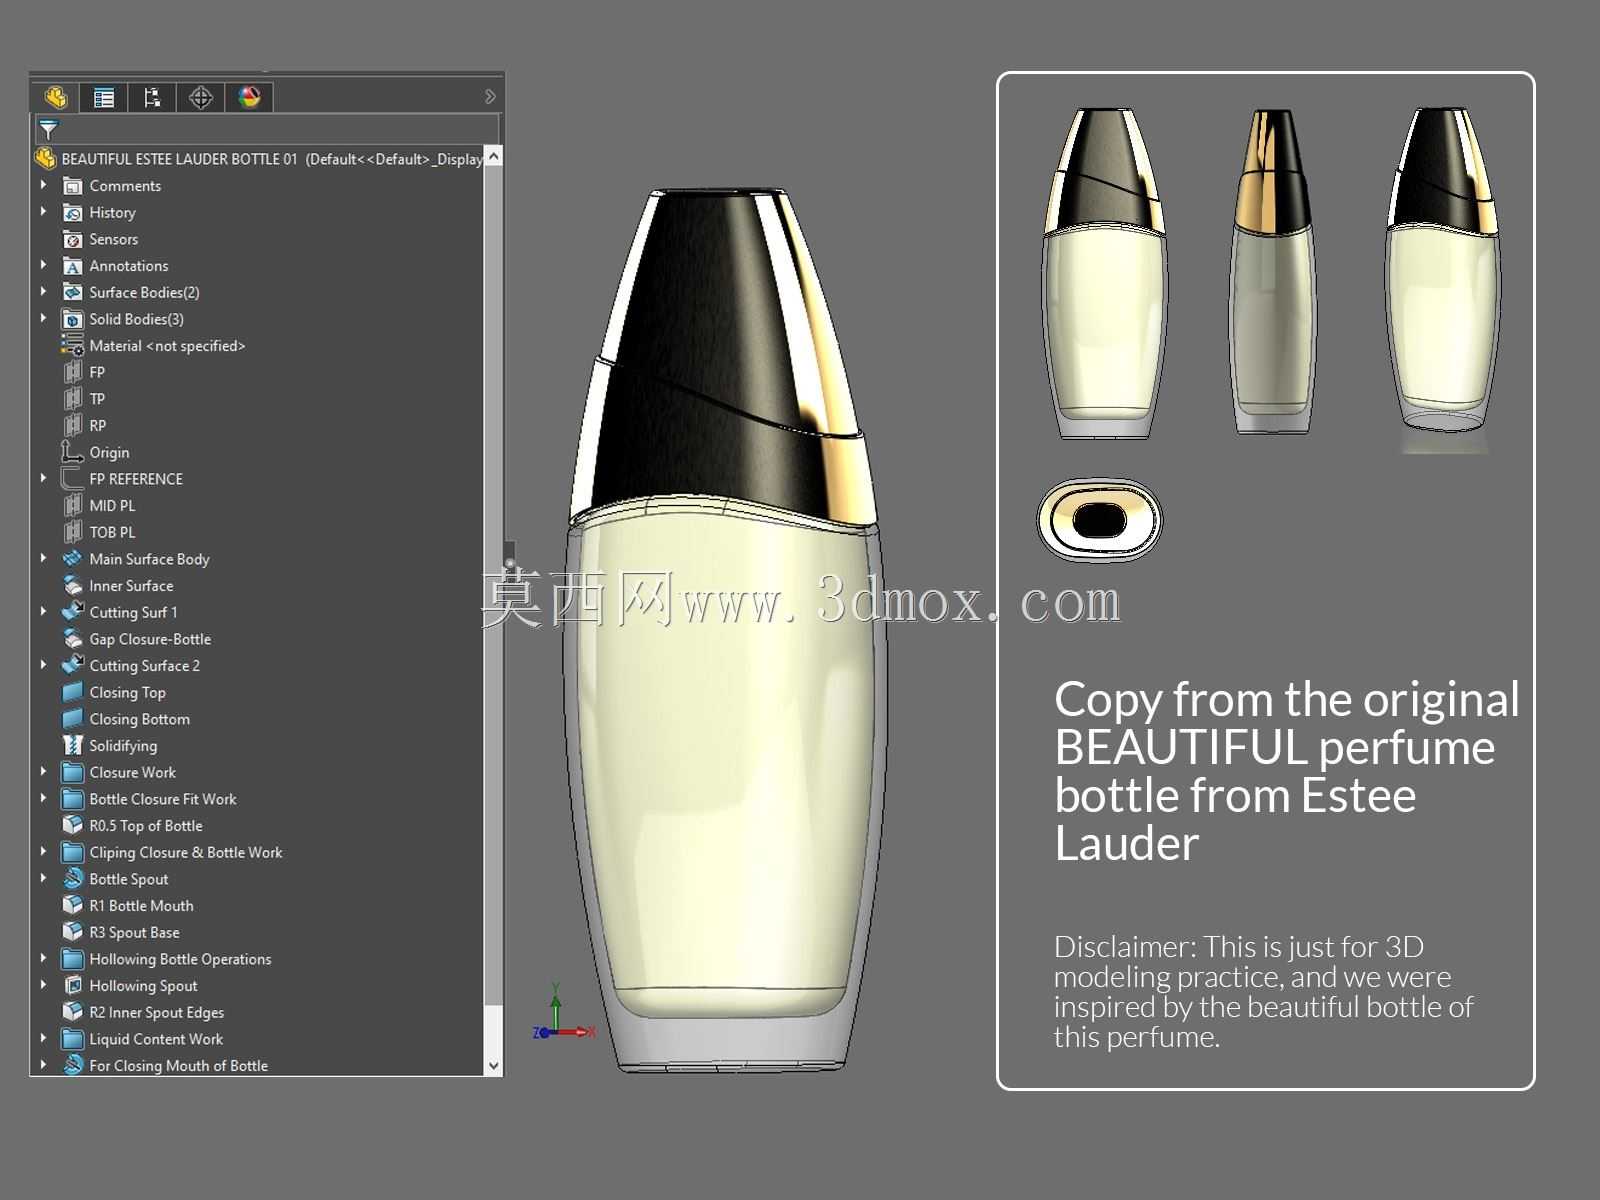Expand the Liquid Content Work folder
Image resolution: width=1600 pixels, height=1200 pixels.
tap(44, 1039)
